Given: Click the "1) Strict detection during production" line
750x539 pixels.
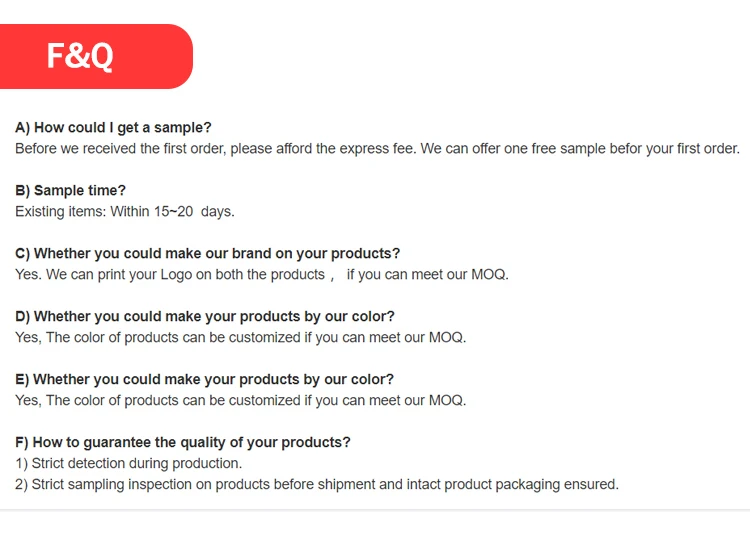Looking at the screenshot, I should tap(128, 463).
